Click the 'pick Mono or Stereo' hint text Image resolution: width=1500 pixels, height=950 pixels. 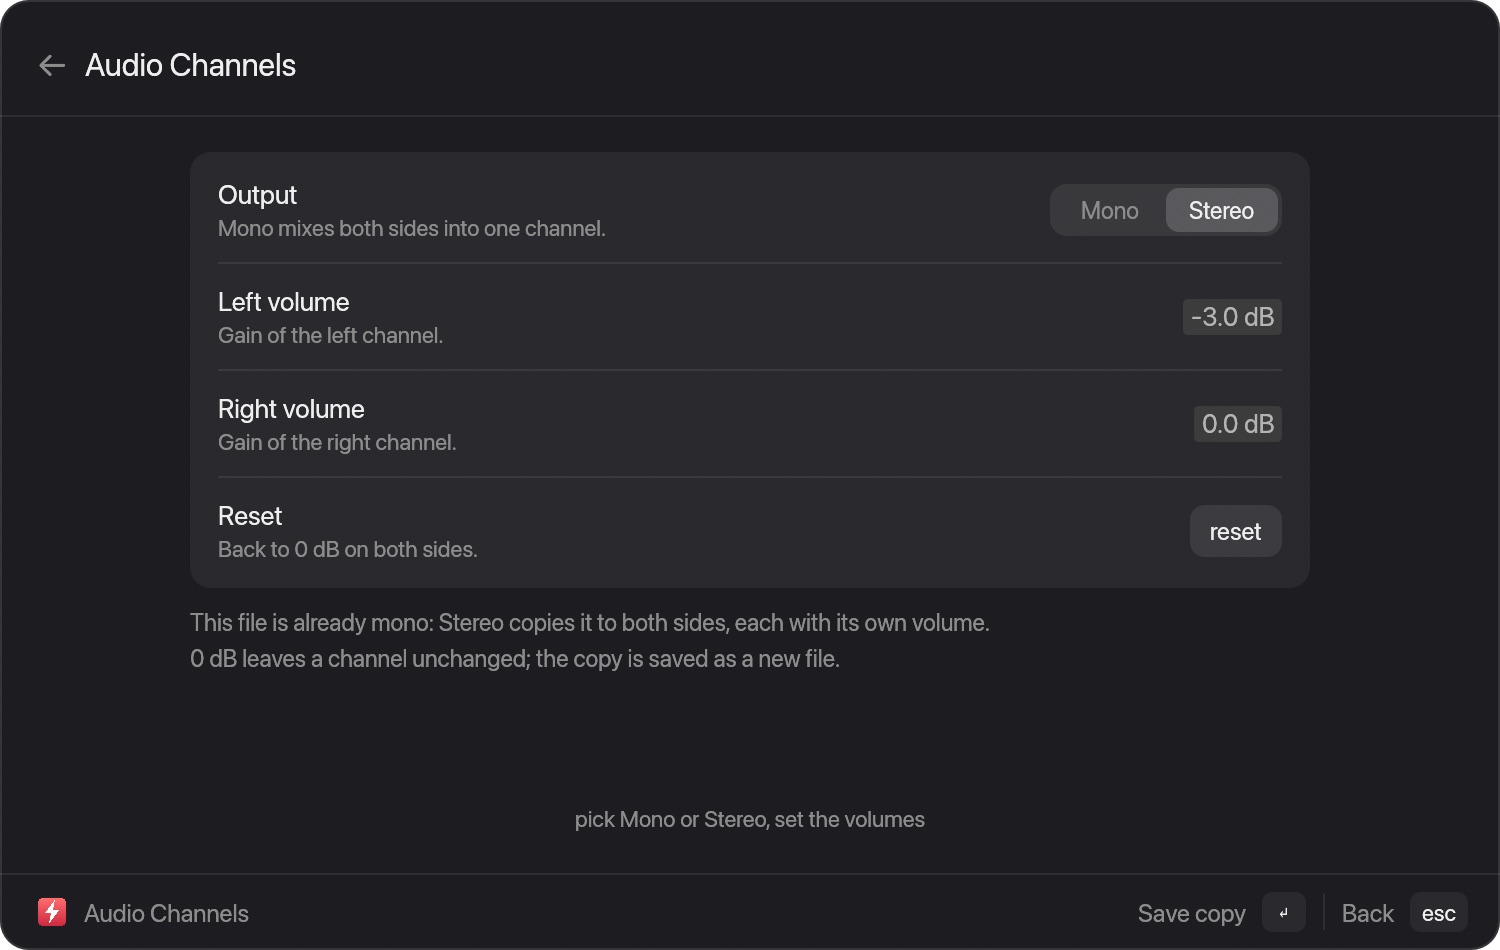[749, 819]
